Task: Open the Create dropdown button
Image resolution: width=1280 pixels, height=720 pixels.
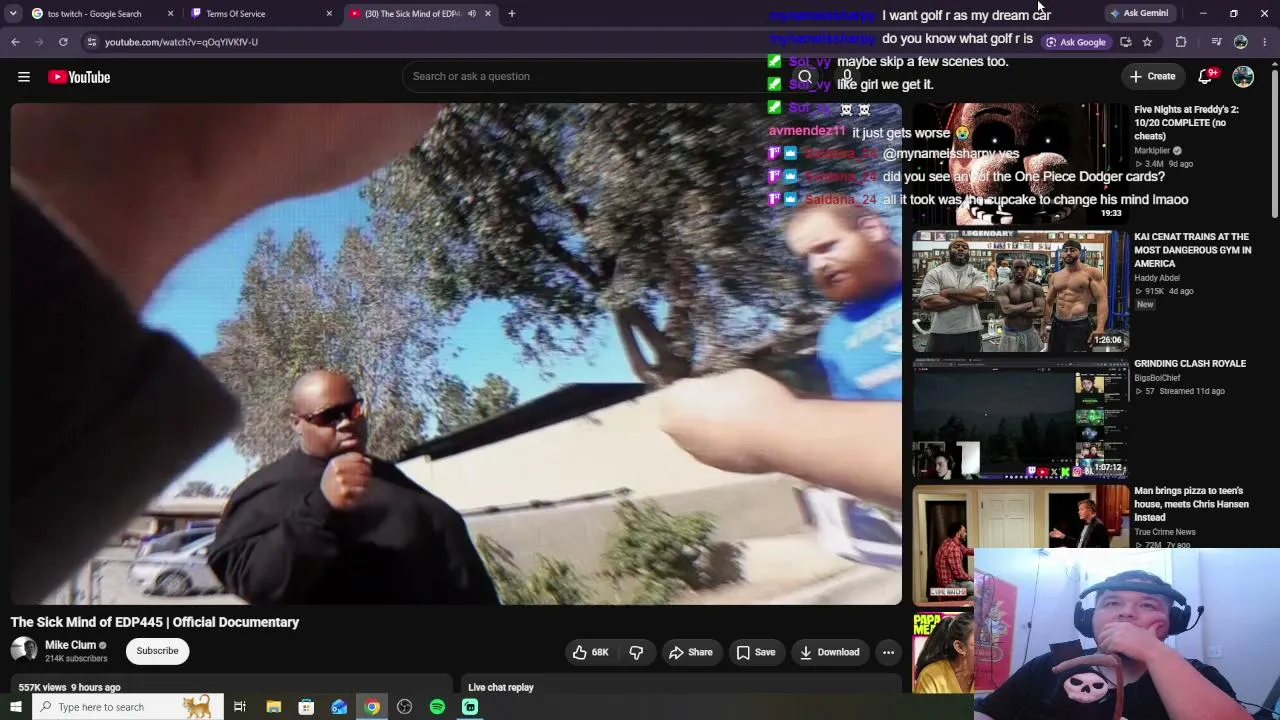Action: click(x=1153, y=76)
